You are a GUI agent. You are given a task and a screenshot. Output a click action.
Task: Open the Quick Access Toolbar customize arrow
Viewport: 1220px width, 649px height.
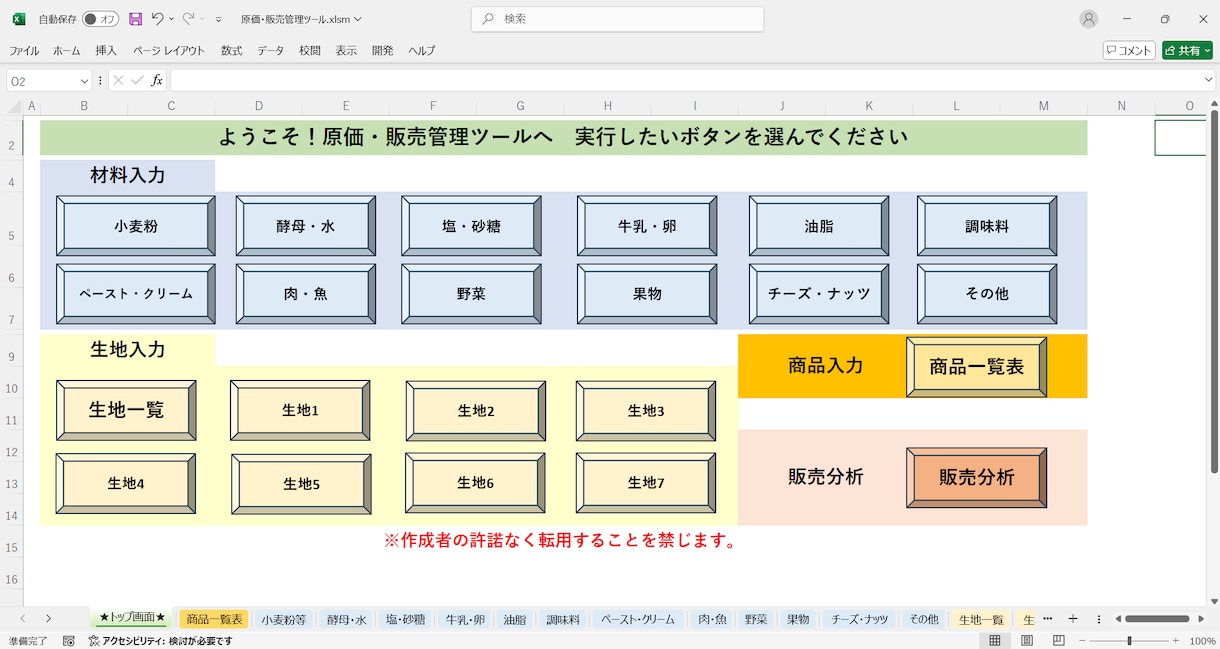(x=218, y=19)
